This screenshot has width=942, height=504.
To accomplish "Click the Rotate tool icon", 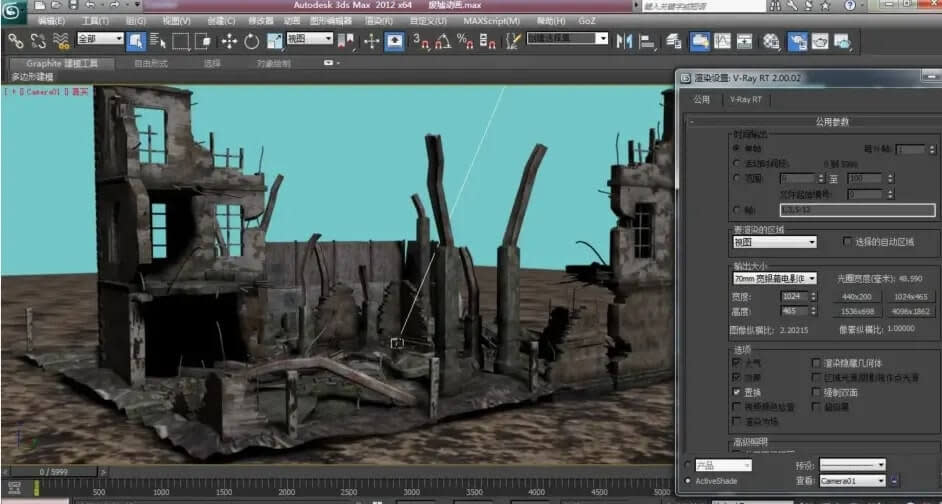I will pyautogui.click(x=251, y=41).
